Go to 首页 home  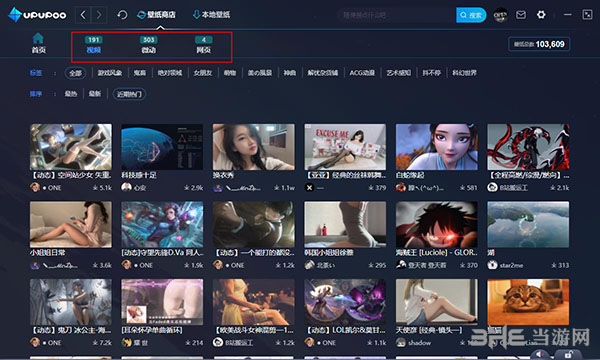click(x=38, y=43)
